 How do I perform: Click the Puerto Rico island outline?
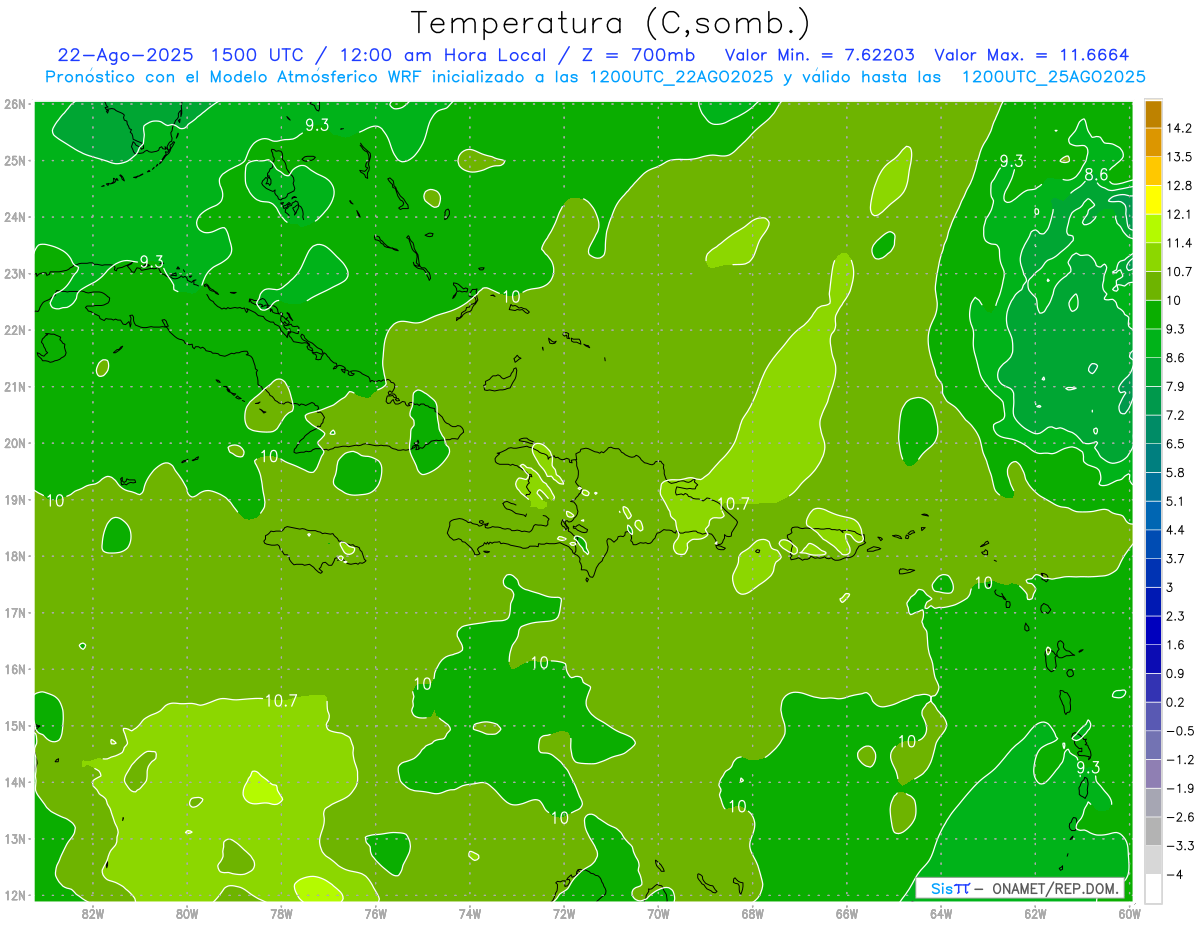[826, 541]
